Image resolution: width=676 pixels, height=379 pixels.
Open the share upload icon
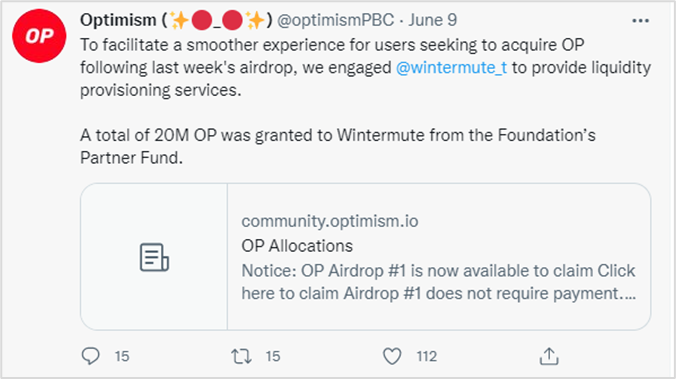[x=549, y=356]
